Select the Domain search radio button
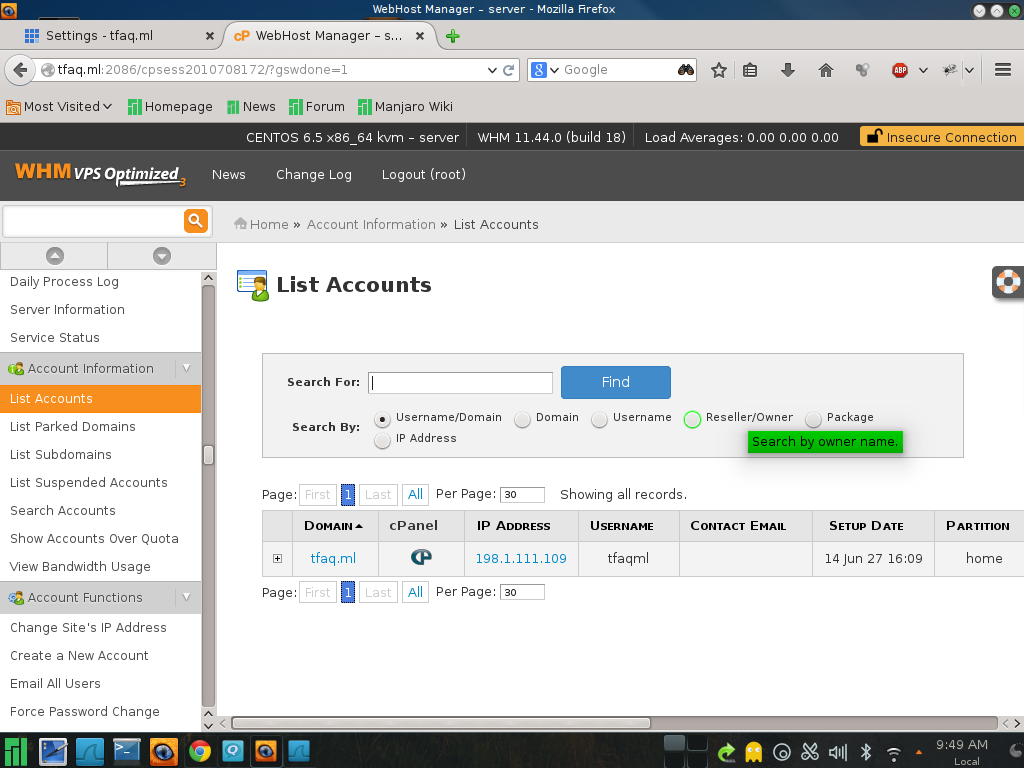Viewport: 1024px width, 768px height. click(522, 419)
